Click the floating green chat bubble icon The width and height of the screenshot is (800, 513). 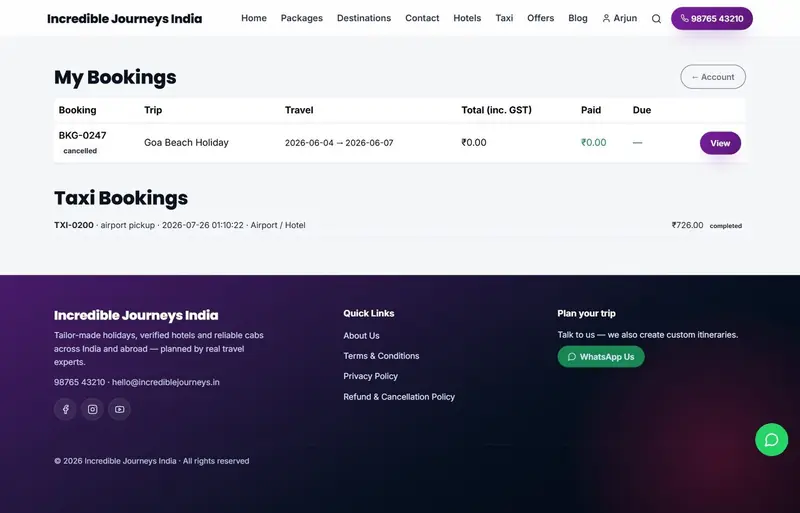coord(771,439)
